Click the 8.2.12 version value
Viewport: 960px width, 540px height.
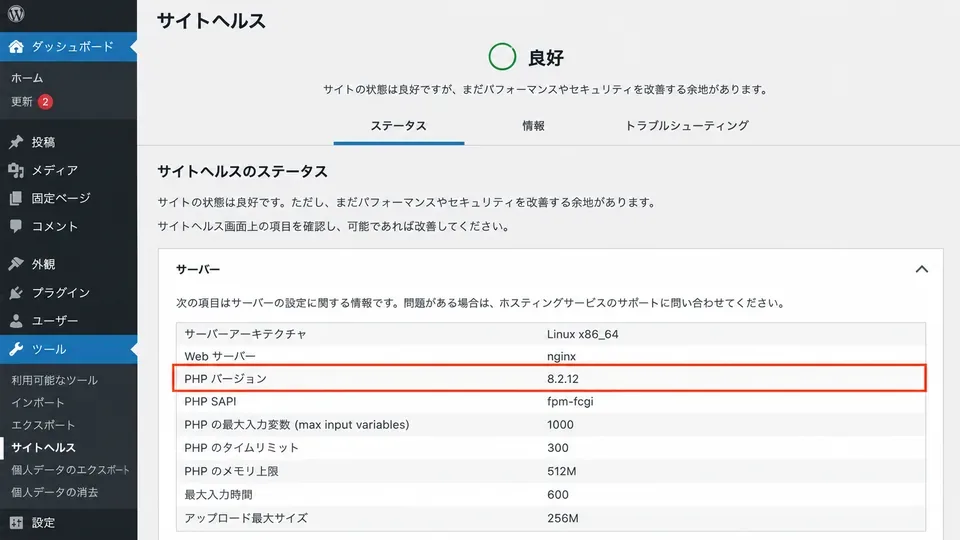point(563,379)
